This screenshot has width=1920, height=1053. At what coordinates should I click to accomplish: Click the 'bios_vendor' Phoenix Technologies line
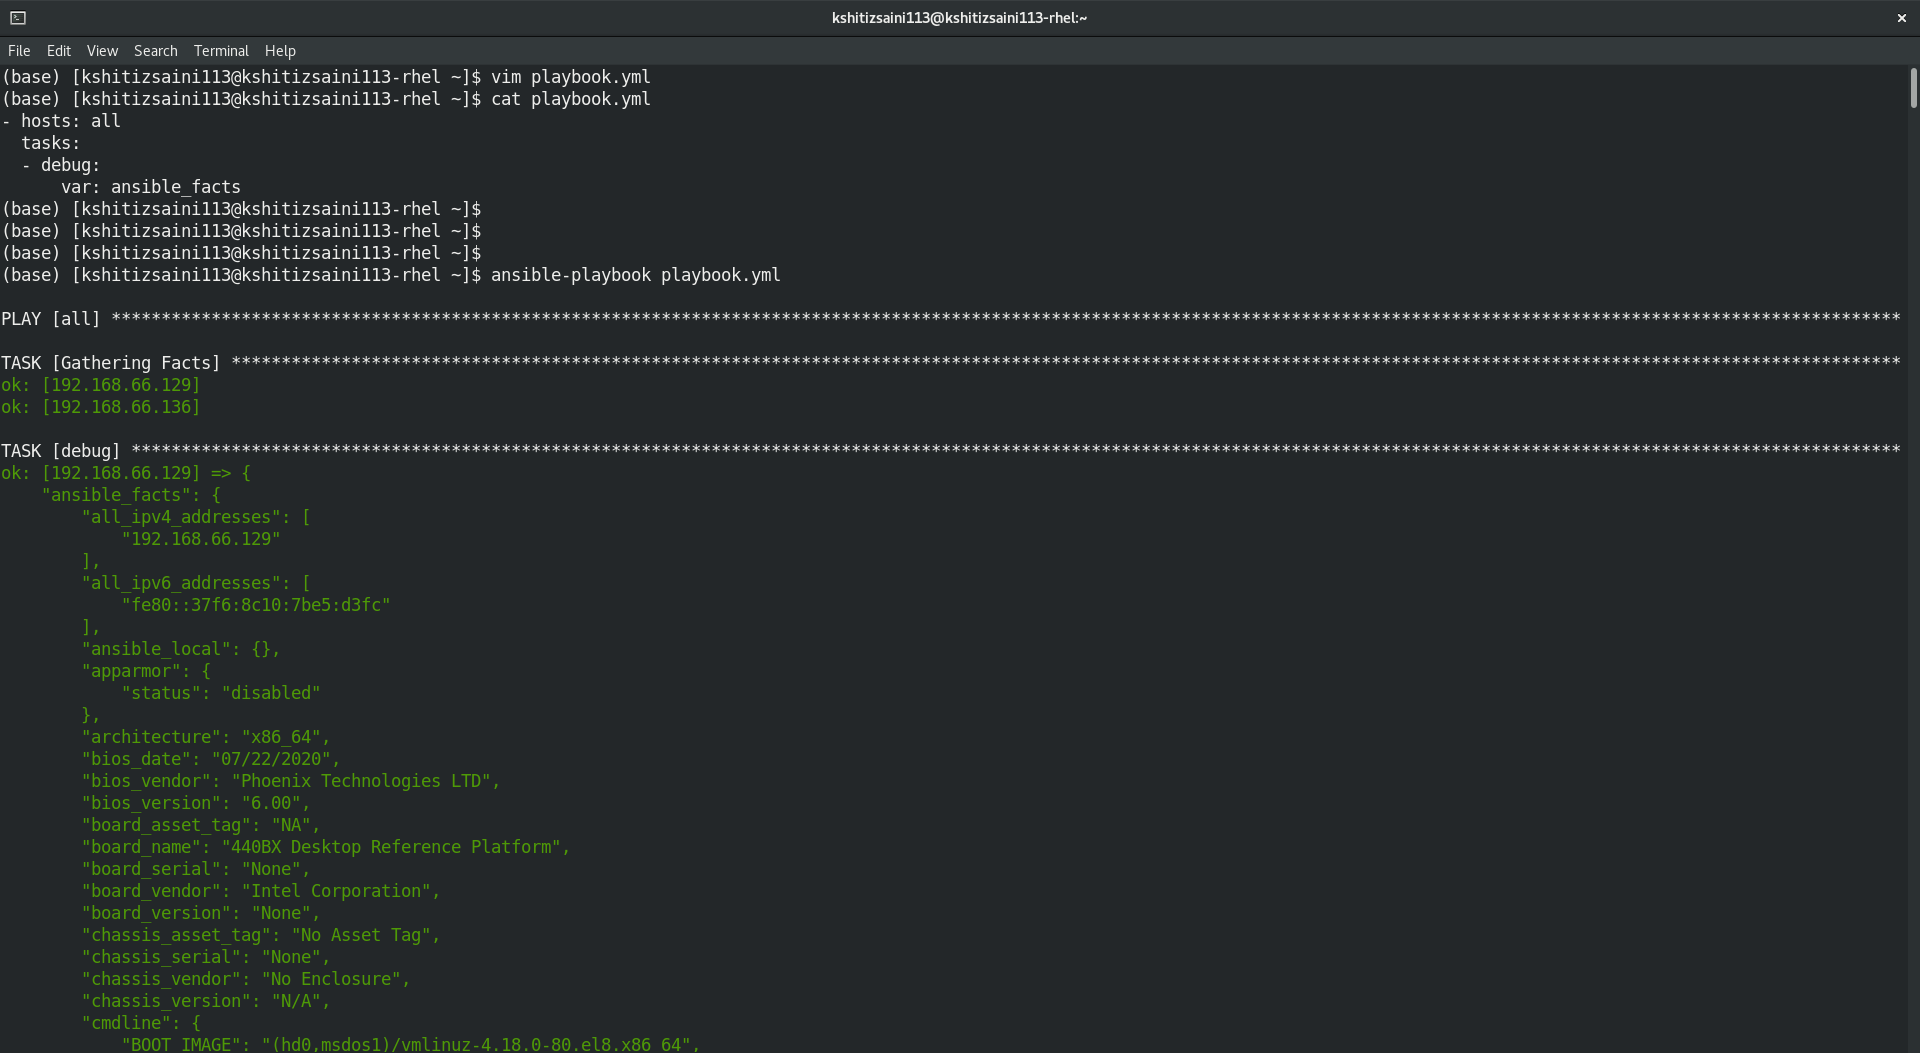tap(290, 781)
